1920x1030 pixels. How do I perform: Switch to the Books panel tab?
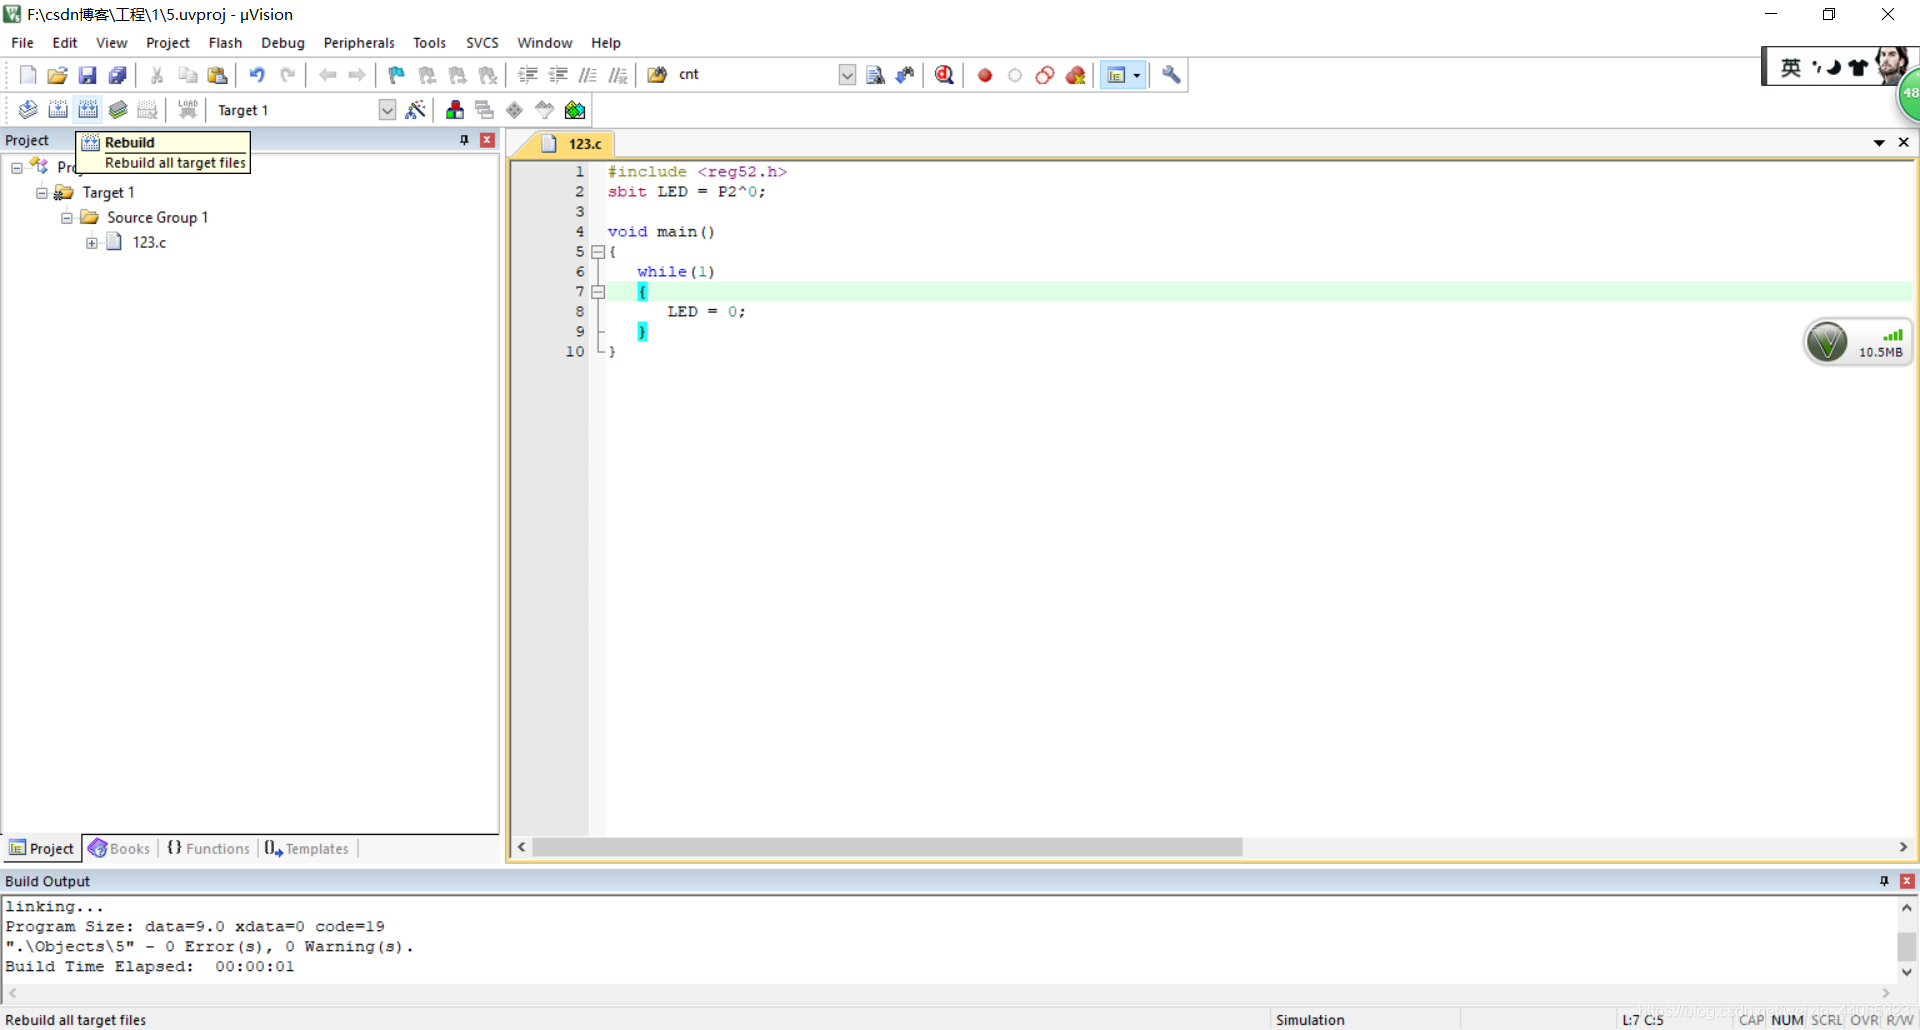pyautogui.click(x=119, y=848)
